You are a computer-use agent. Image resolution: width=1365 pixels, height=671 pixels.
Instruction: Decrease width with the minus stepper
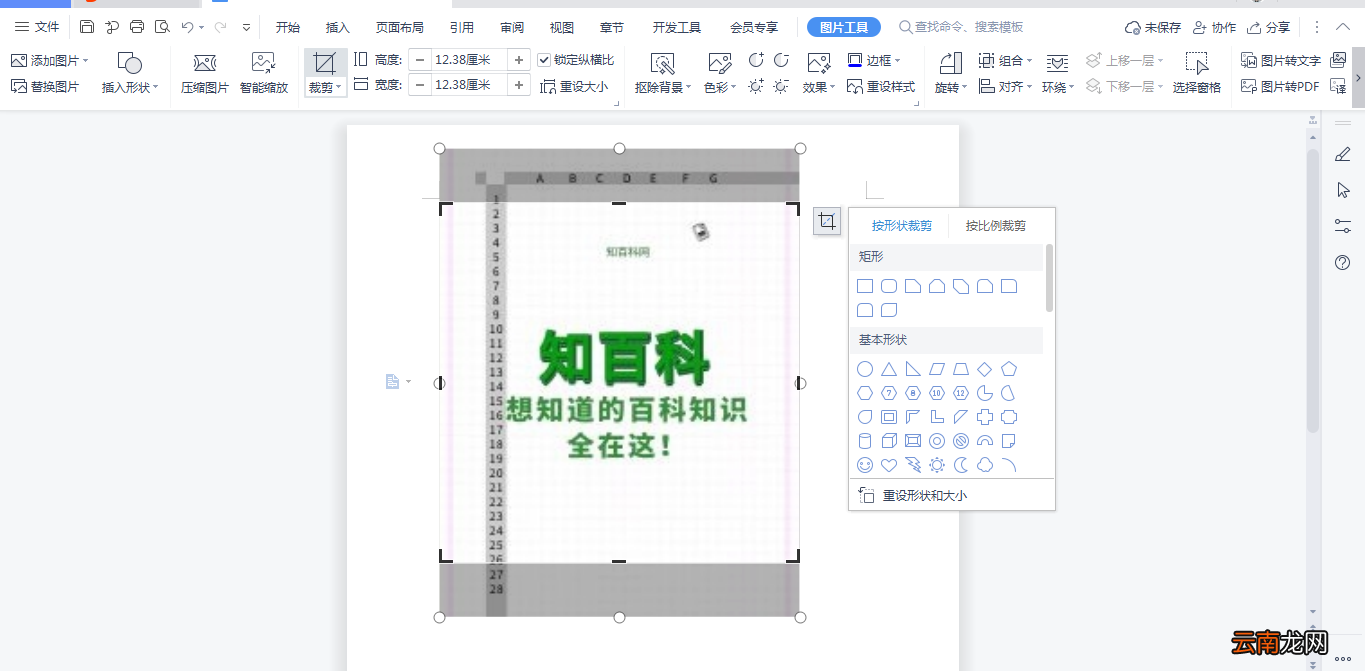click(420, 85)
